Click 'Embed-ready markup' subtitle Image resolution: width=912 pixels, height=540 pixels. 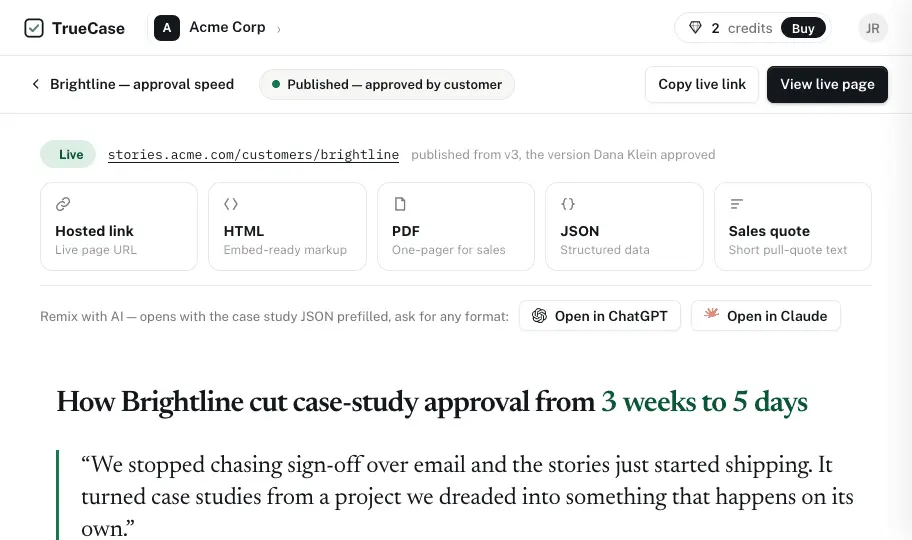[285, 250]
